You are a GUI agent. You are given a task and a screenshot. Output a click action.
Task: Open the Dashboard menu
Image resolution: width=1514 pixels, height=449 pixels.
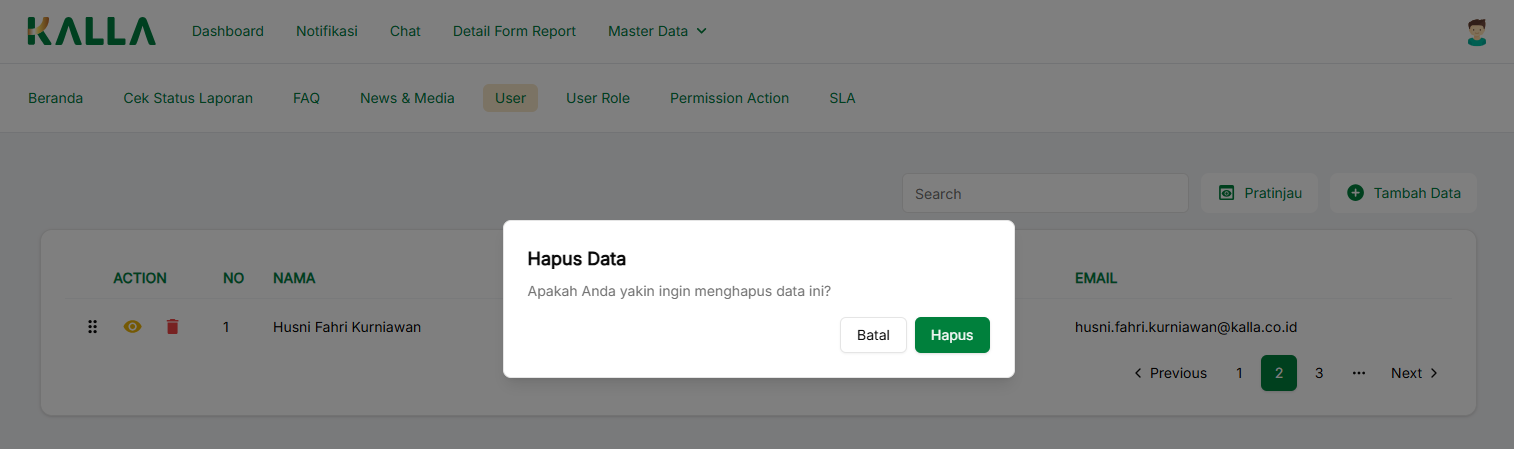[228, 31]
